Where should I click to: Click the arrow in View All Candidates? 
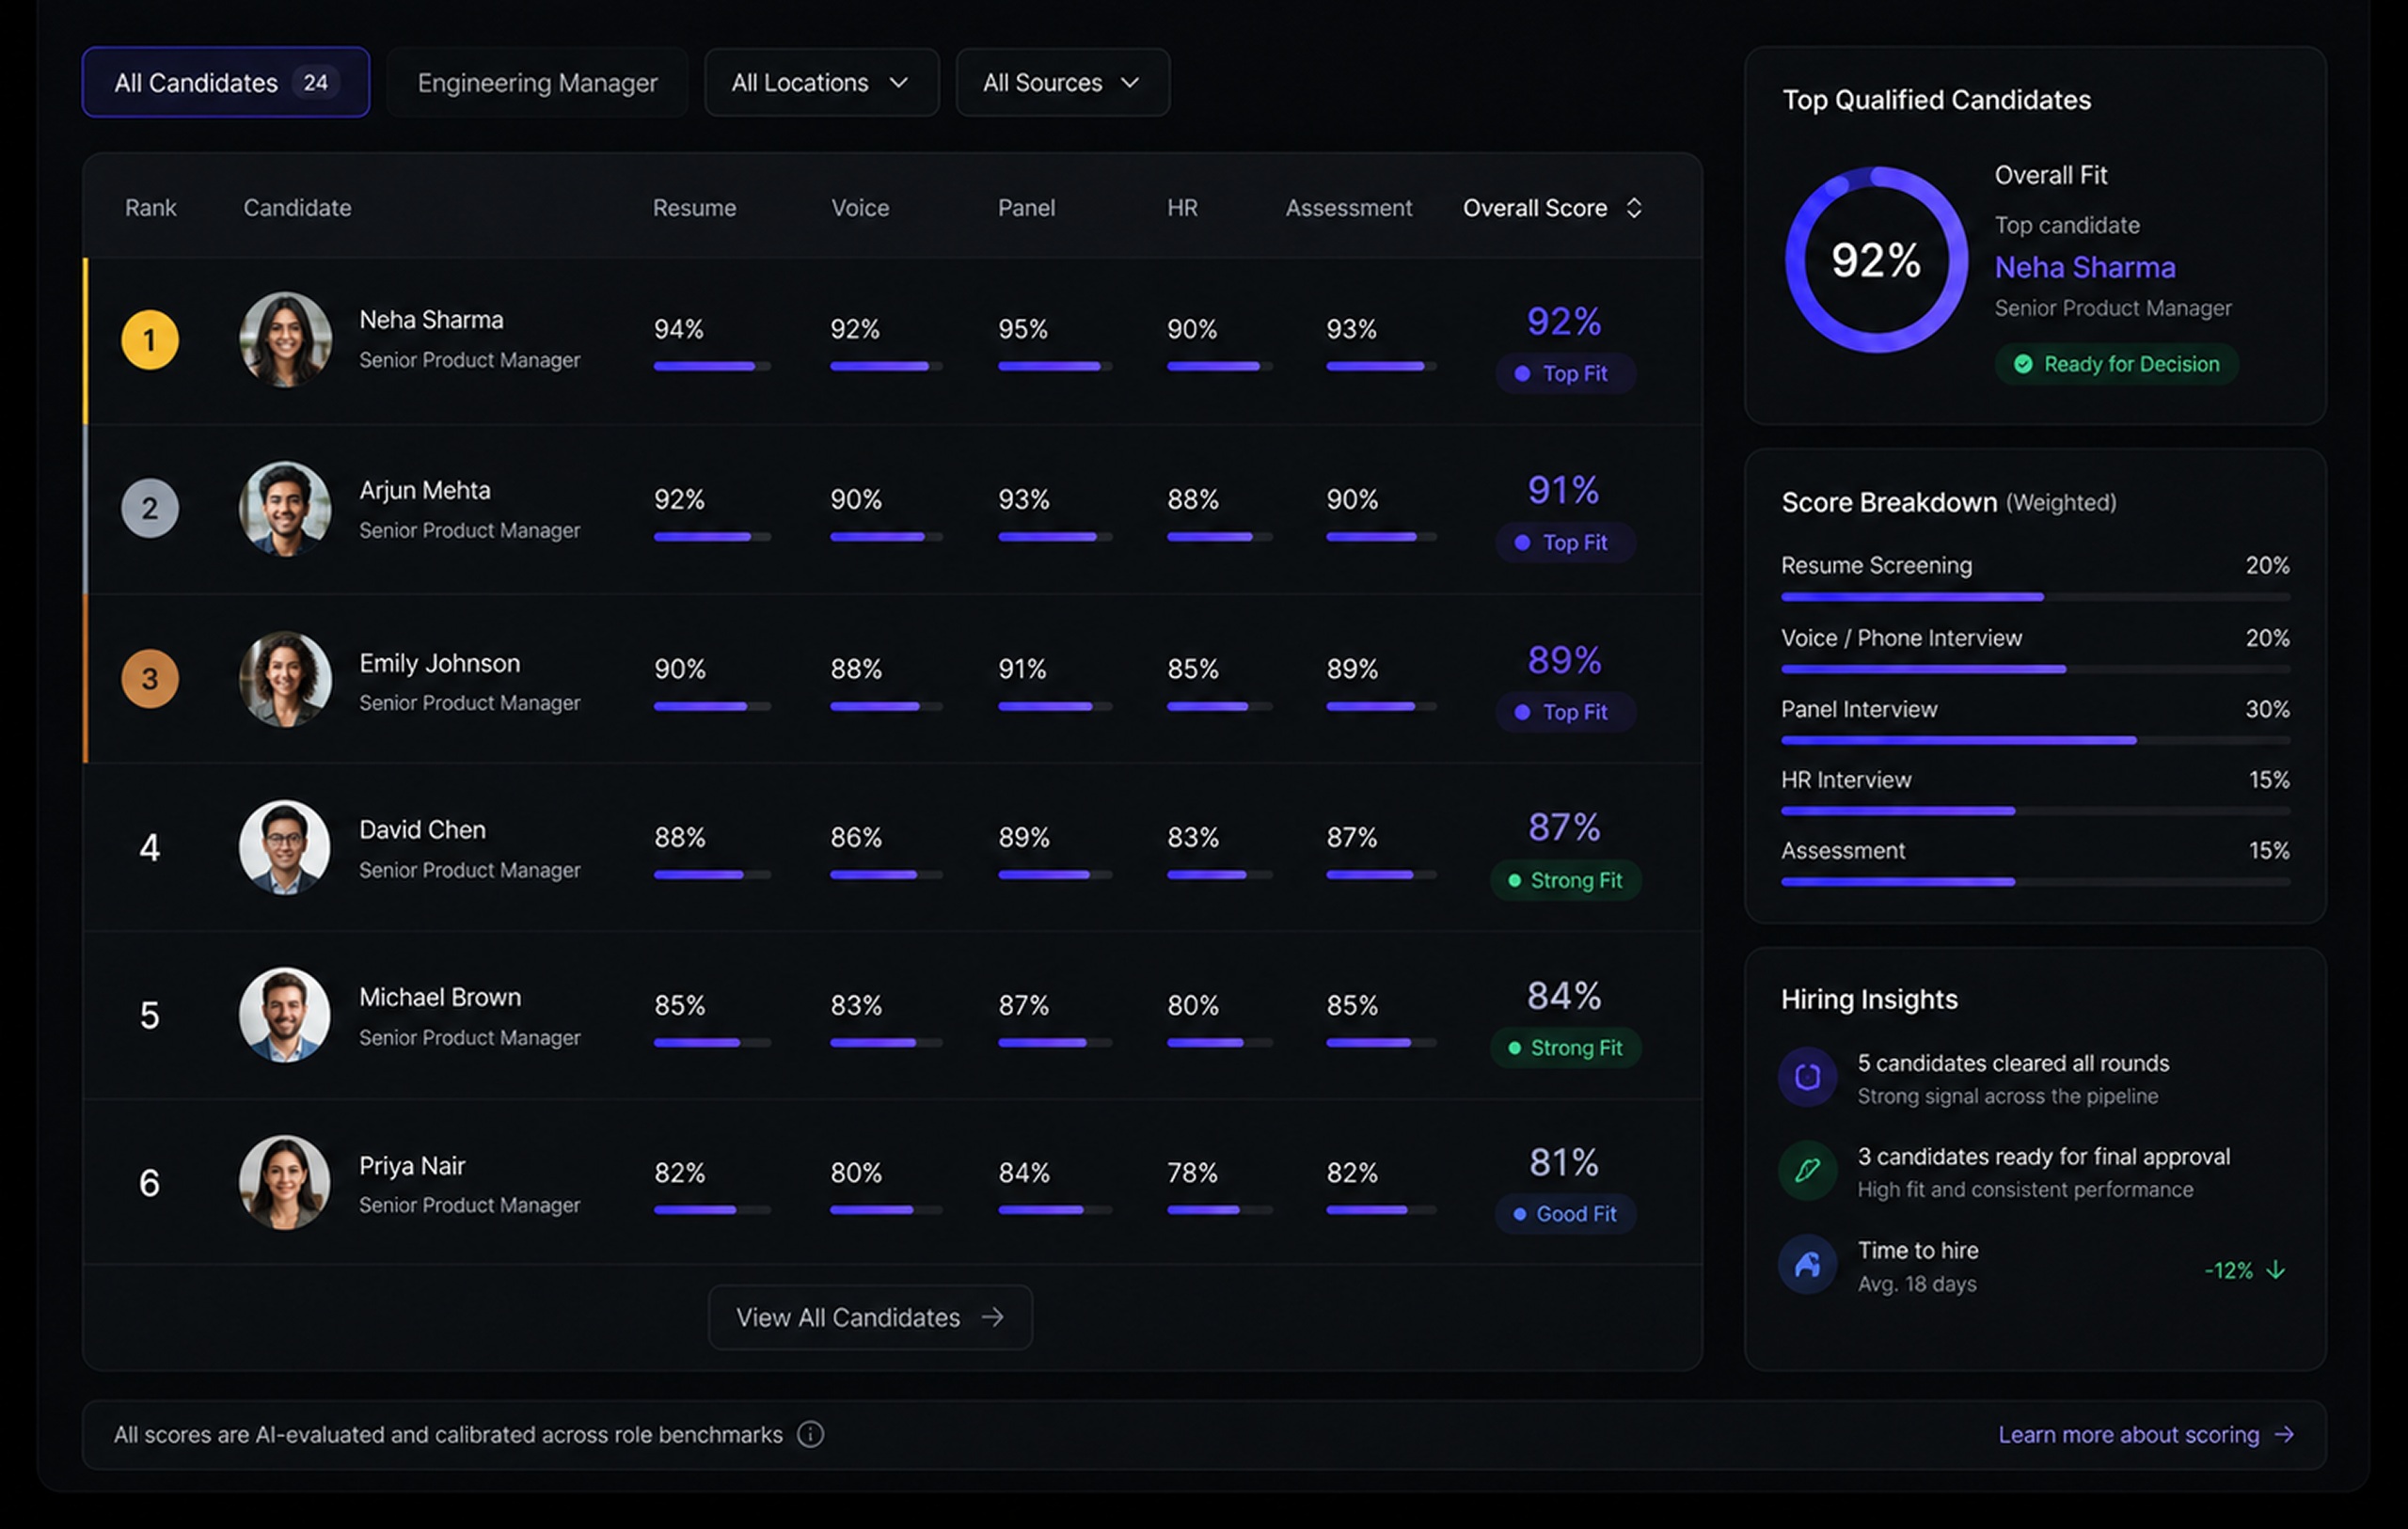992,1317
